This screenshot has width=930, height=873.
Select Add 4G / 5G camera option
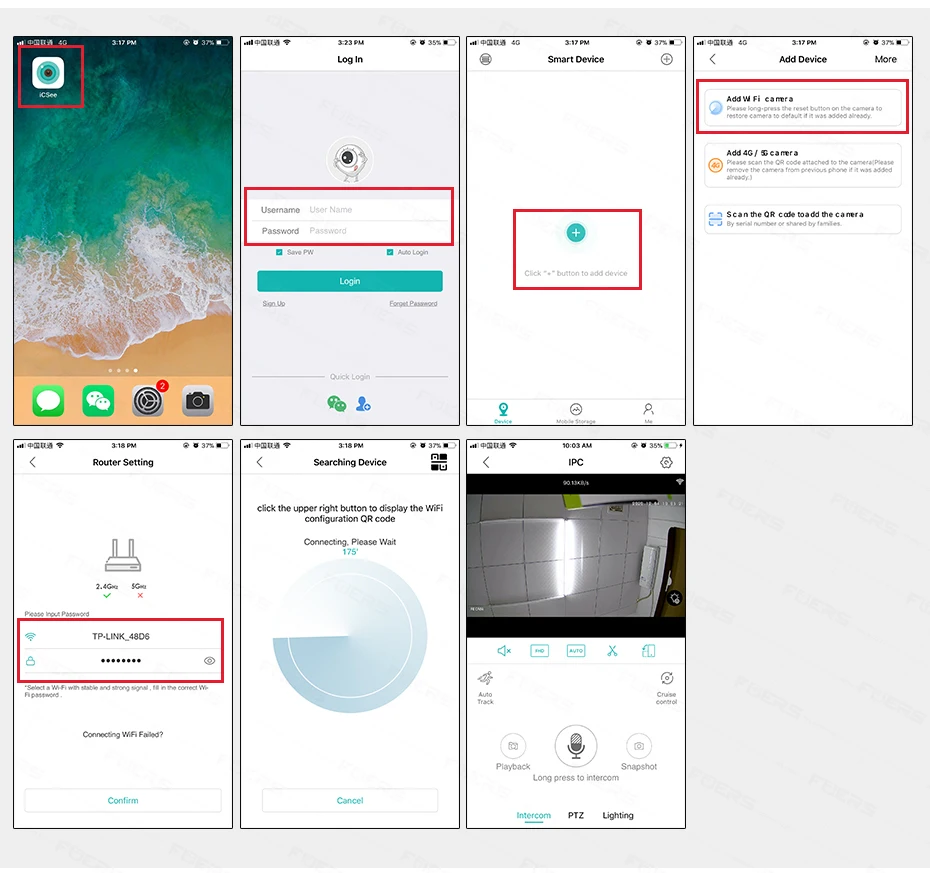pos(802,165)
